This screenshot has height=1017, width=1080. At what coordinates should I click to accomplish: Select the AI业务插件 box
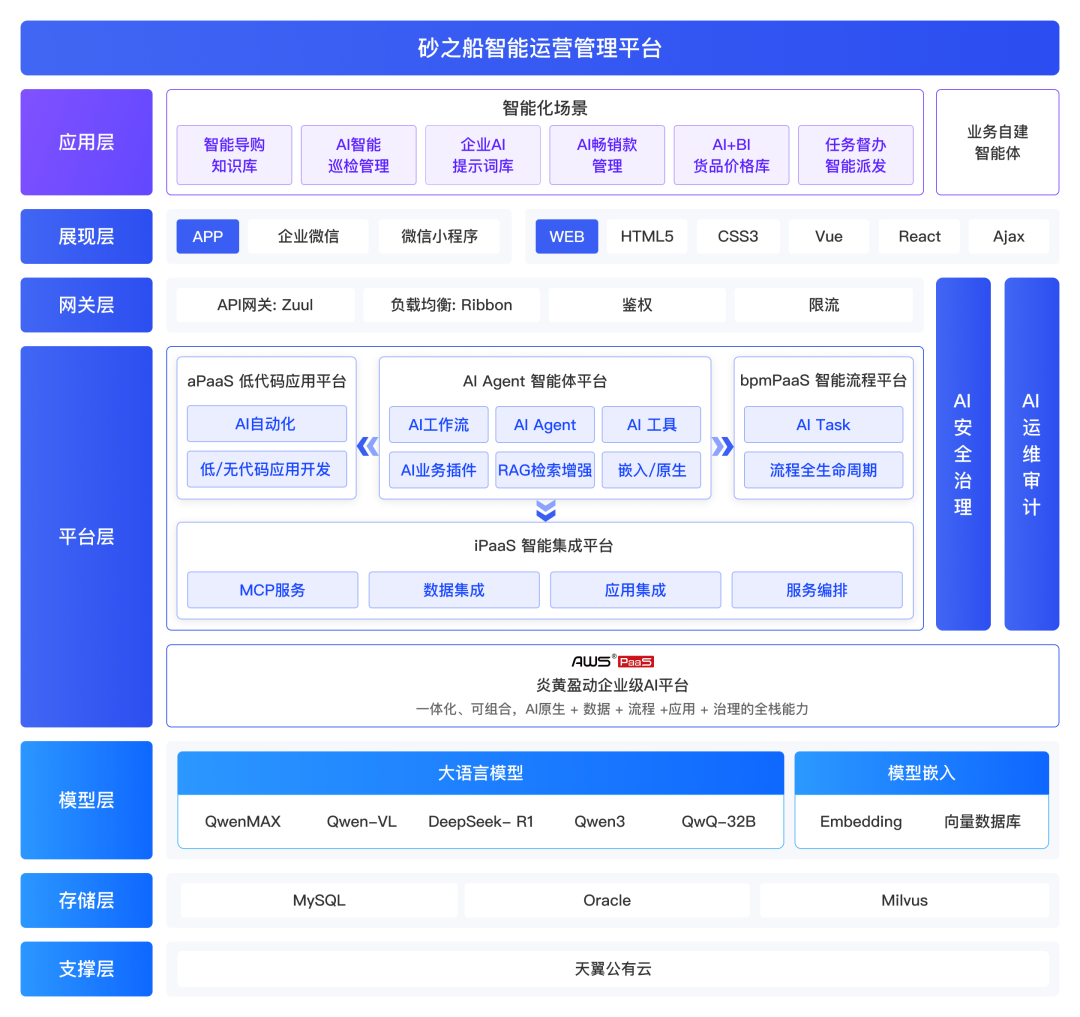tap(439, 470)
